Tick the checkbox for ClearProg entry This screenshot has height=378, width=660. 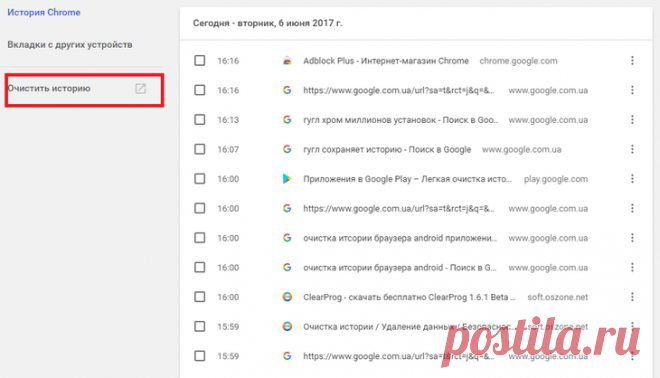(x=200, y=297)
